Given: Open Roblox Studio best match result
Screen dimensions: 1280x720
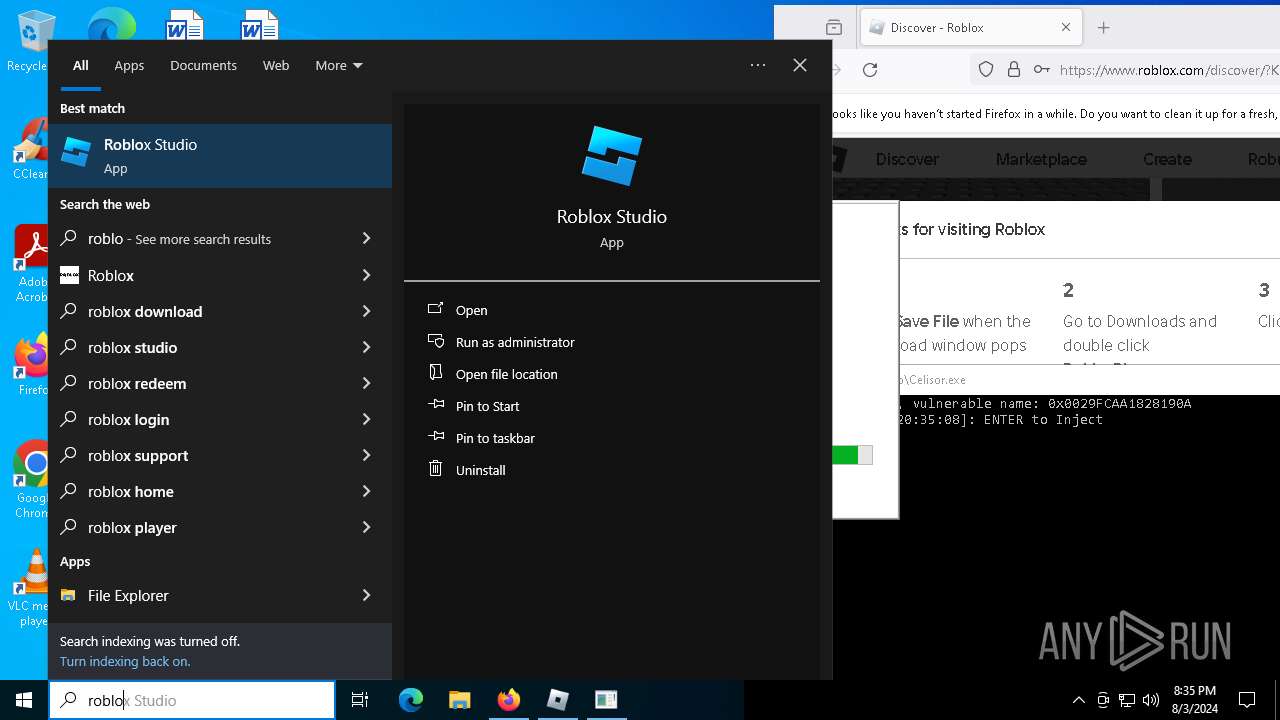Looking at the screenshot, I should tap(220, 155).
